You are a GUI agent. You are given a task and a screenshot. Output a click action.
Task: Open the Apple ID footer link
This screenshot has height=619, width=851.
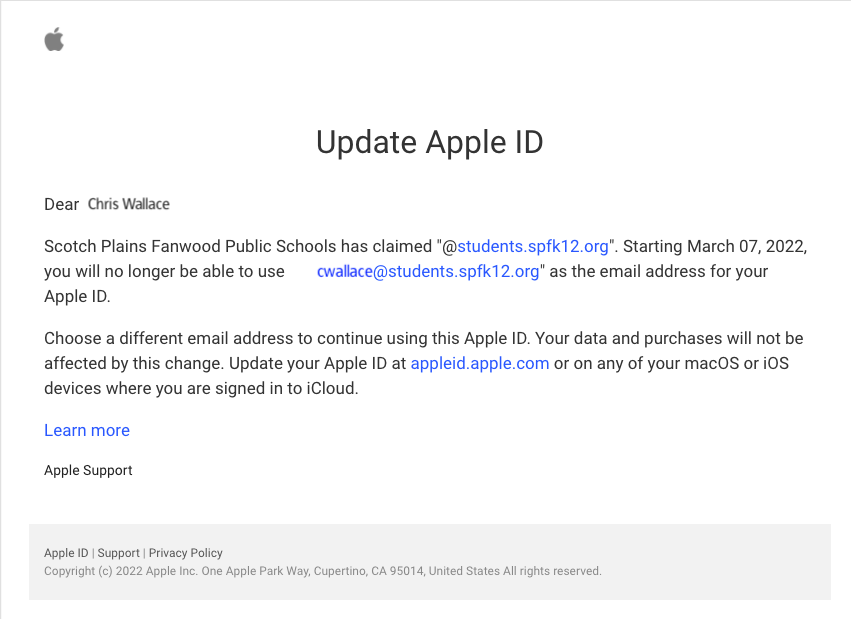point(66,553)
